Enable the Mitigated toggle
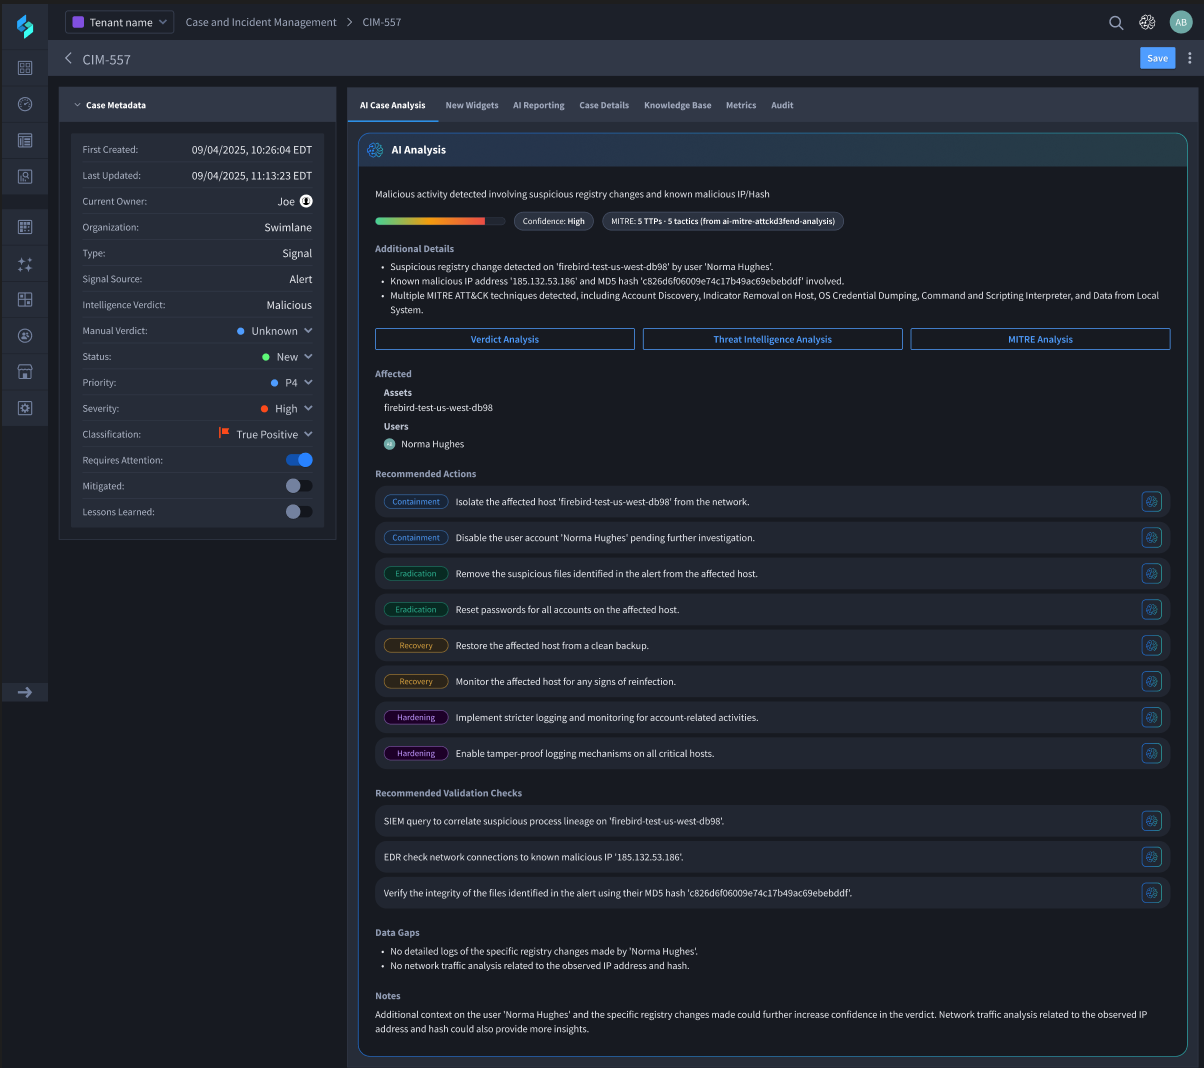The height and width of the screenshot is (1068, 1204). click(x=297, y=485)
